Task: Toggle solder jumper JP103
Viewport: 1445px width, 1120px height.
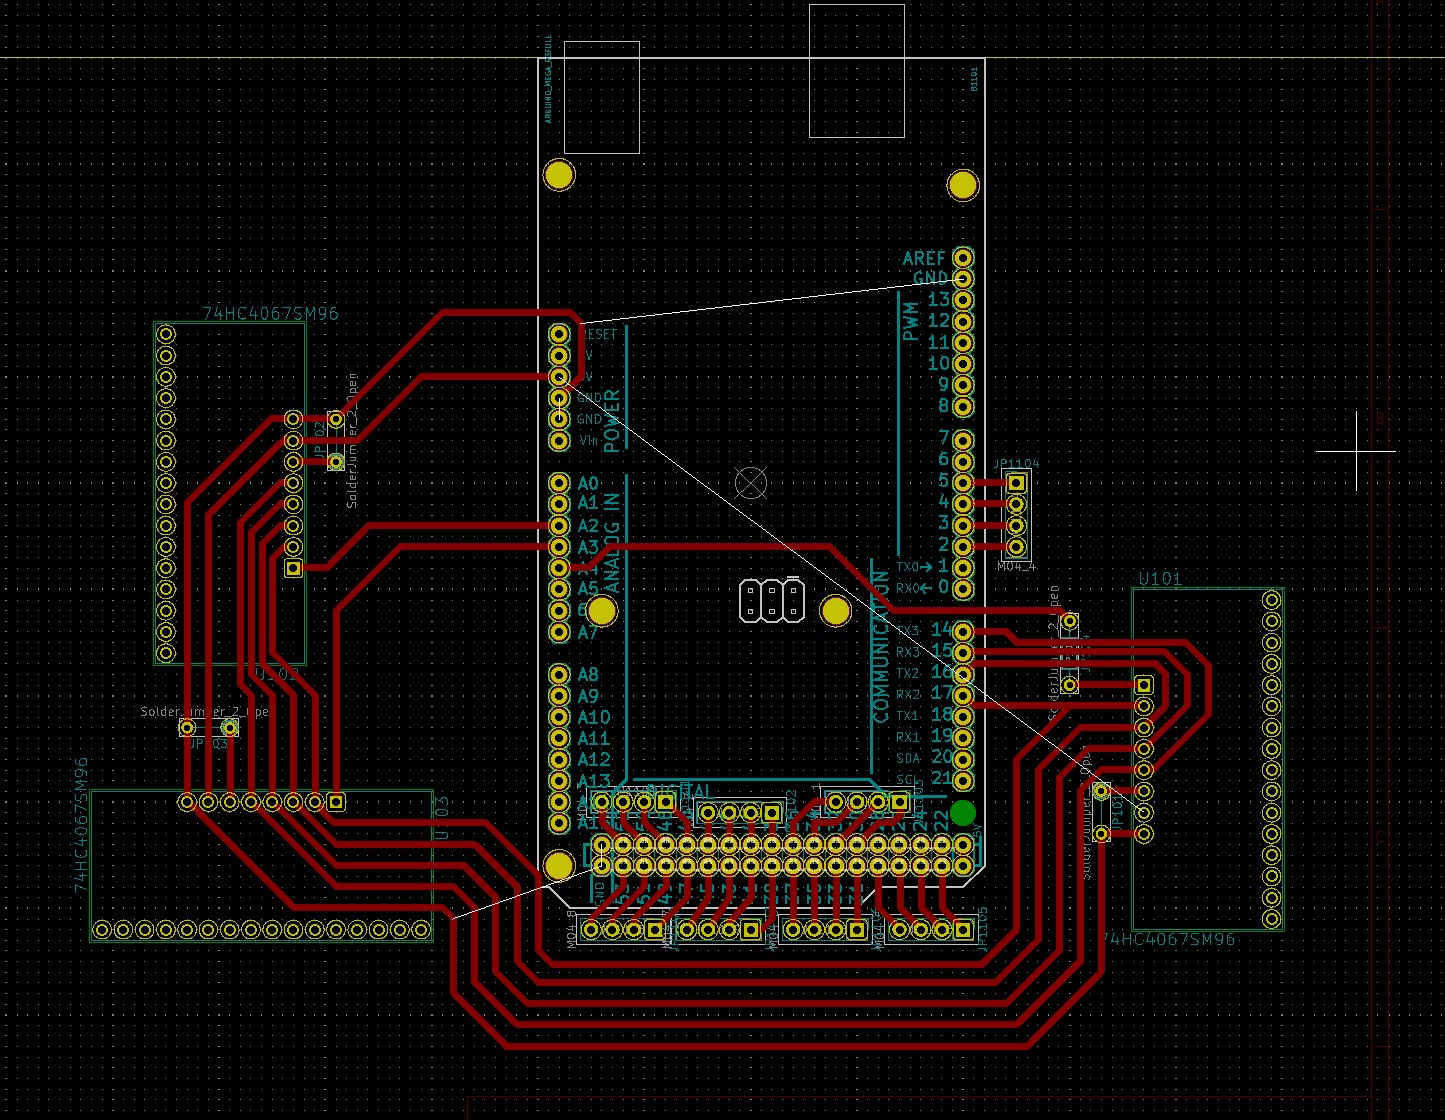Action: (x=210, y=727)
